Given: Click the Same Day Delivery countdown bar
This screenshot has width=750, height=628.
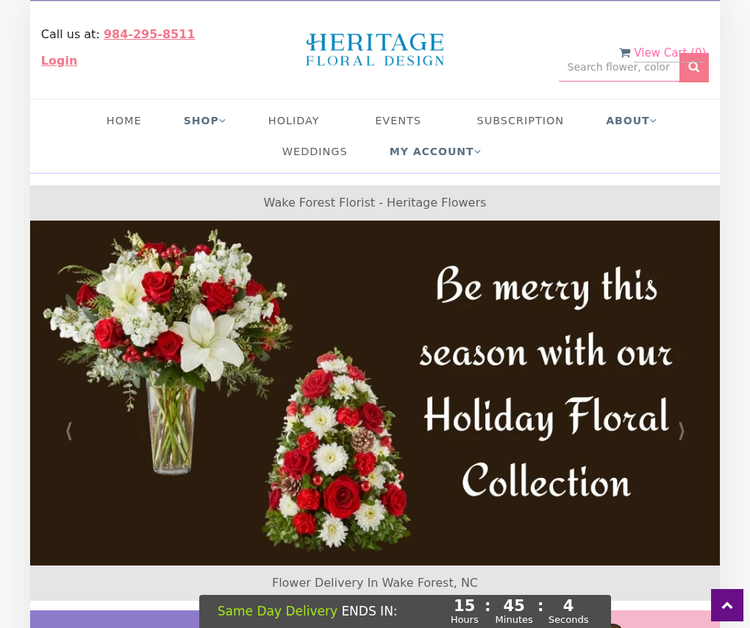Looking at the screenshot, I should coord(404,611).
